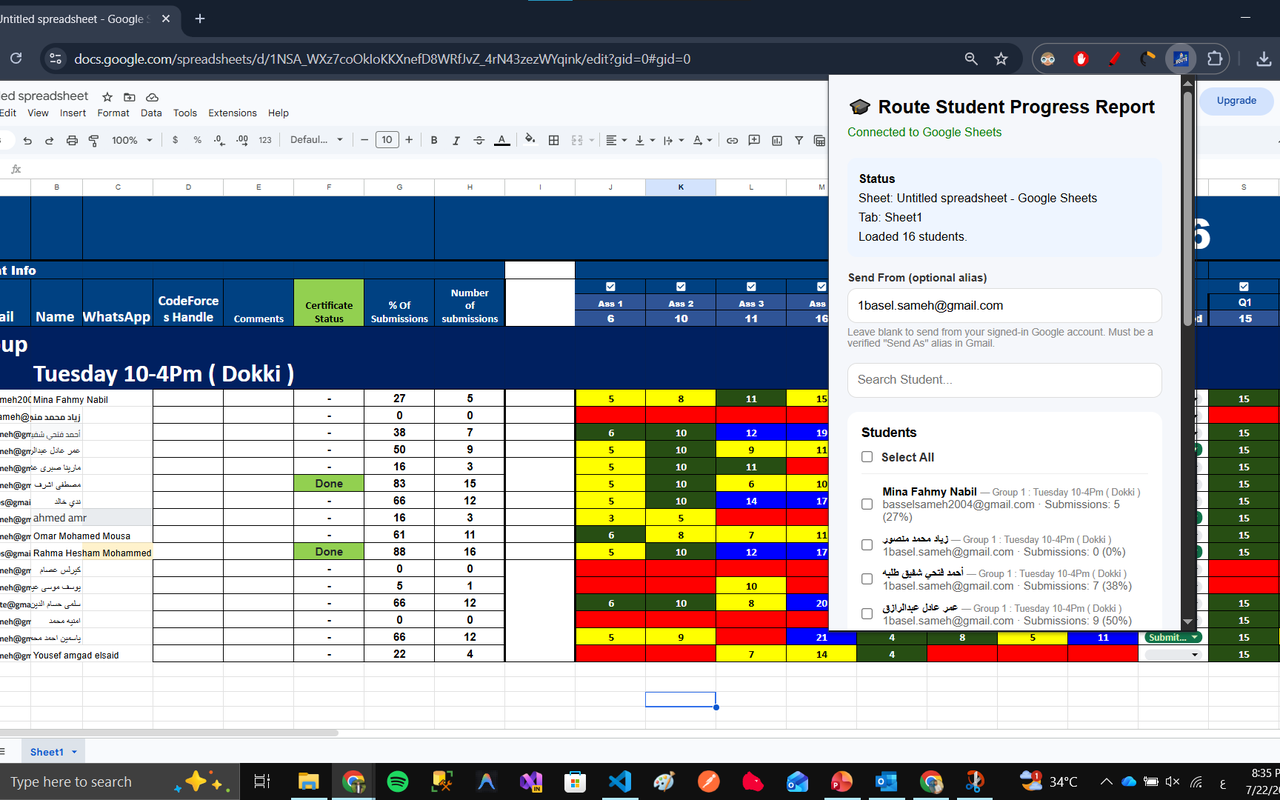Click the Create a filter icon

pyautogui.click(x=798, y=140)
